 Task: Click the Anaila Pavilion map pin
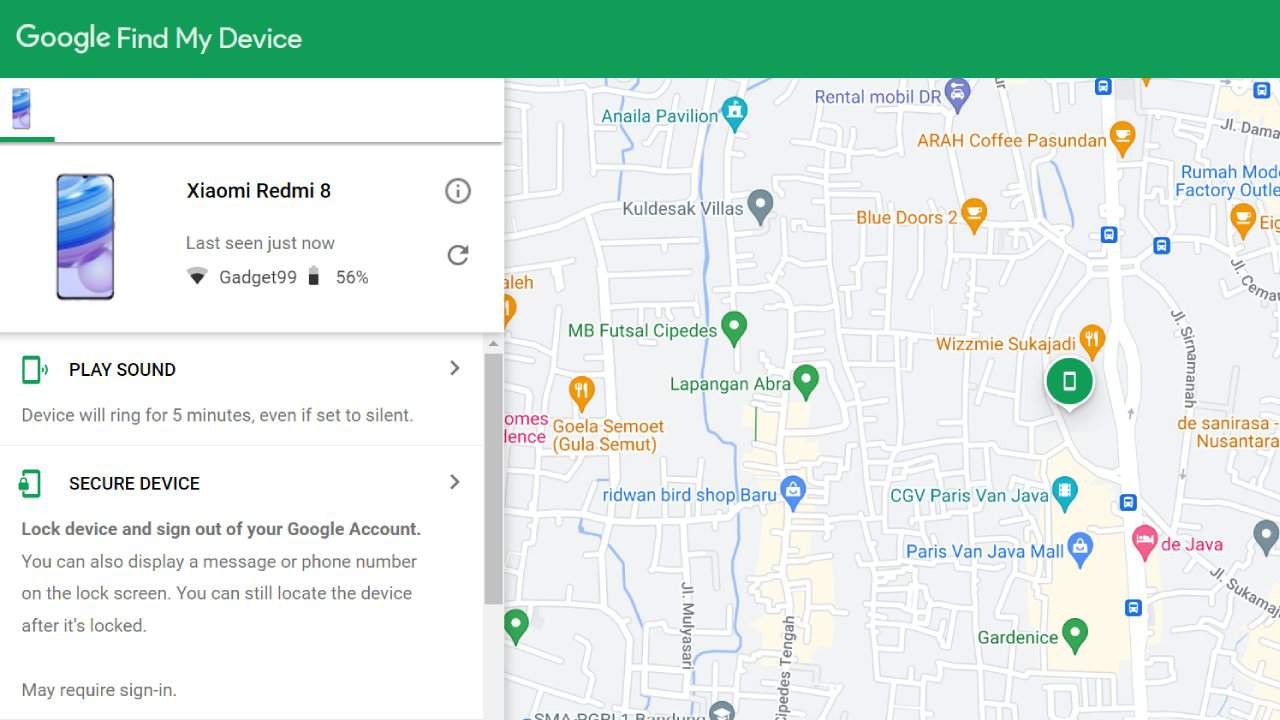point(735,114)
